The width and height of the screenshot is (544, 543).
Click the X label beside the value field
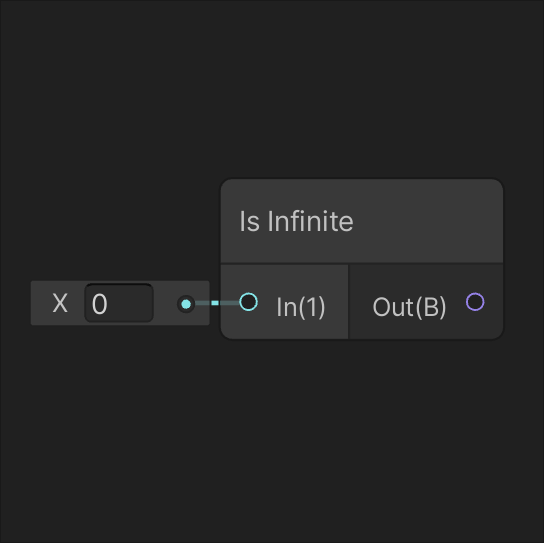pos(60,304)
